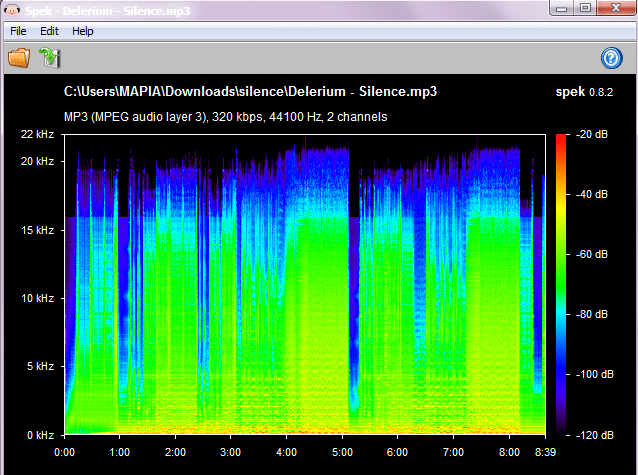The width and height of the screenshot is (638, 475).
Task: Click the MP3 320 kbps format description line
Action: coord(225,117)
